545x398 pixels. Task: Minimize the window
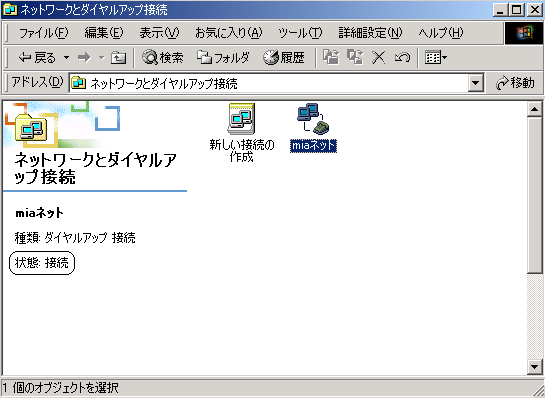[500, 10]
